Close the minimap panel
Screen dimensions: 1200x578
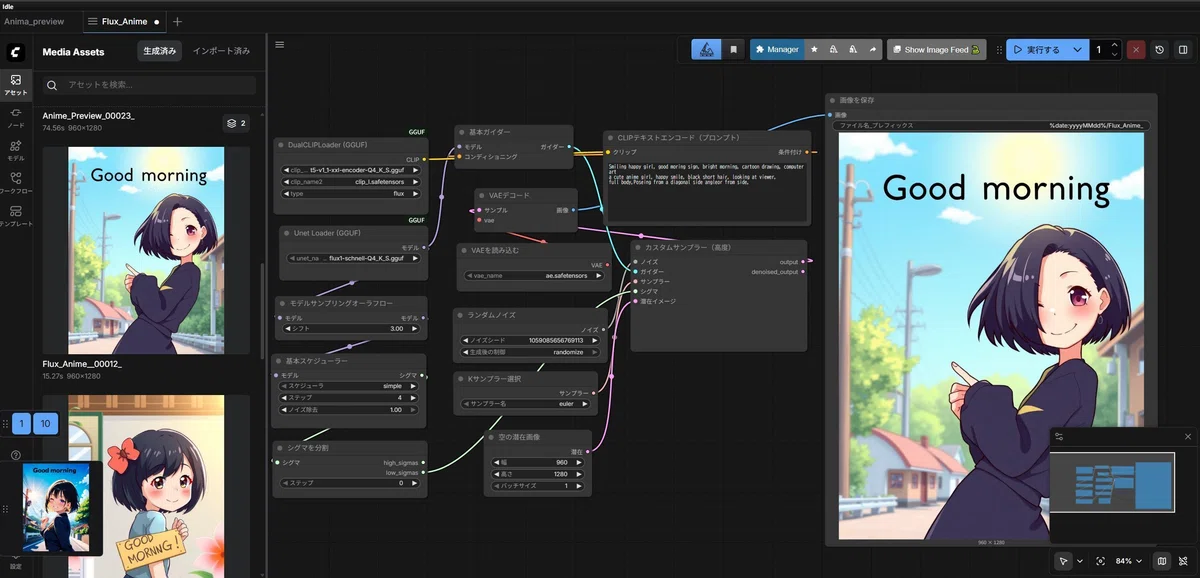(x=1187, y=437)
